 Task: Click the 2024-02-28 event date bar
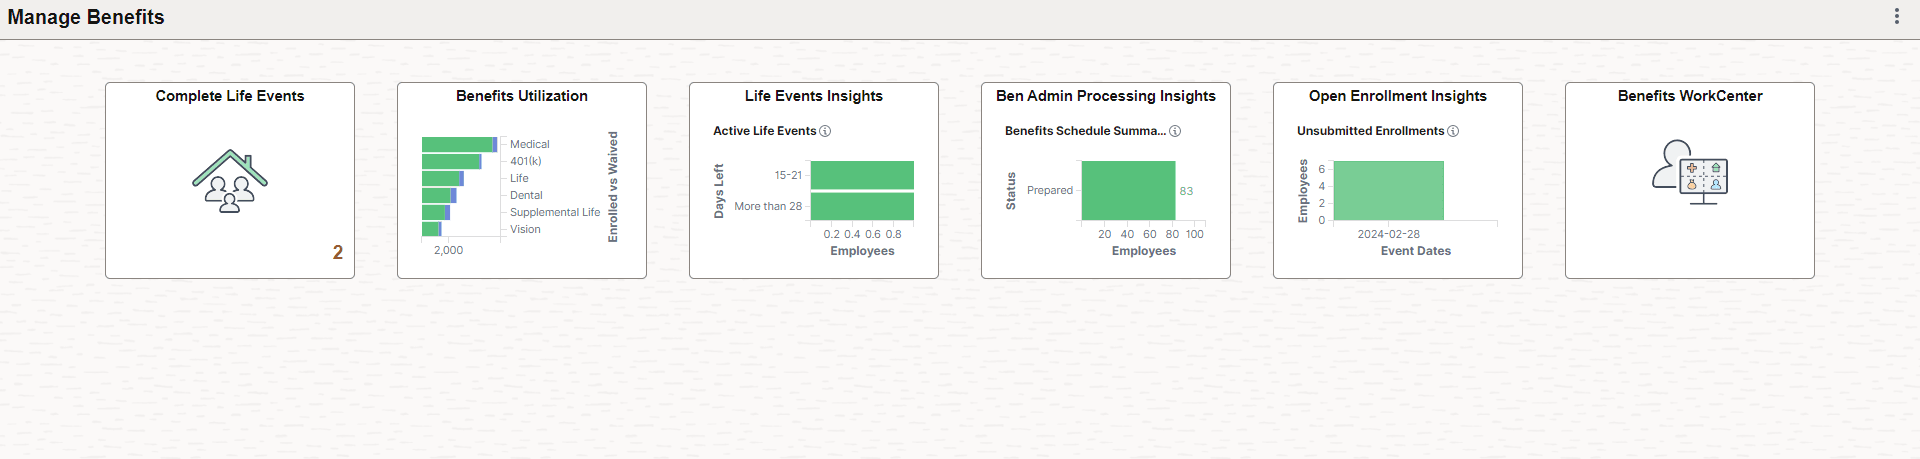(1388, 190)
